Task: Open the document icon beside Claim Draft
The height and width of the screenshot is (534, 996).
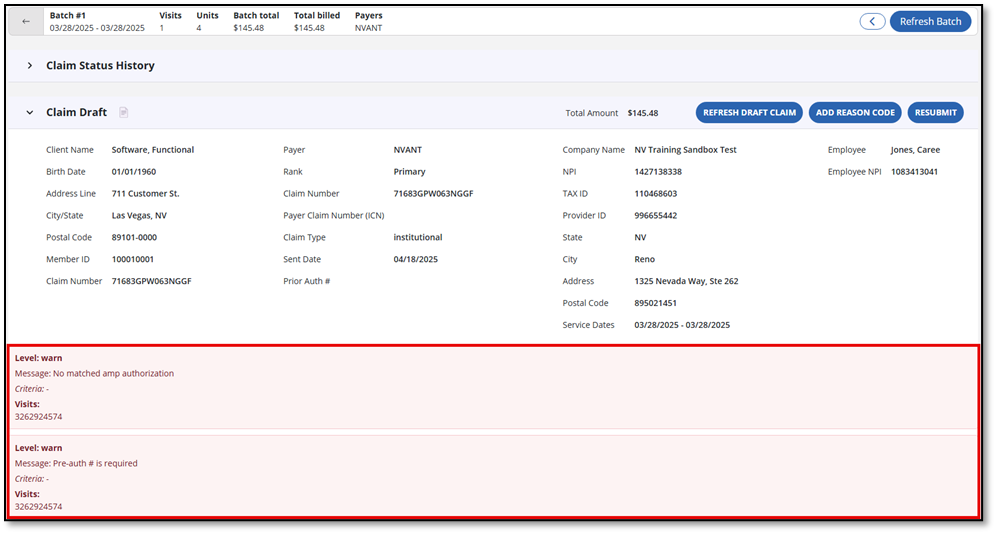Action: pyautogui.click(x=124, y=113)
